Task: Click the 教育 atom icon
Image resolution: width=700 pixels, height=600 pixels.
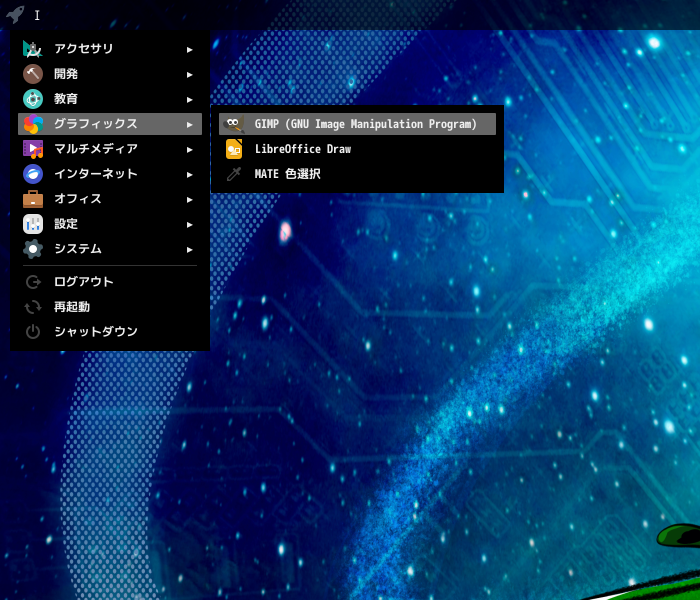Action: pyautogui.click(x=33, y=99)
